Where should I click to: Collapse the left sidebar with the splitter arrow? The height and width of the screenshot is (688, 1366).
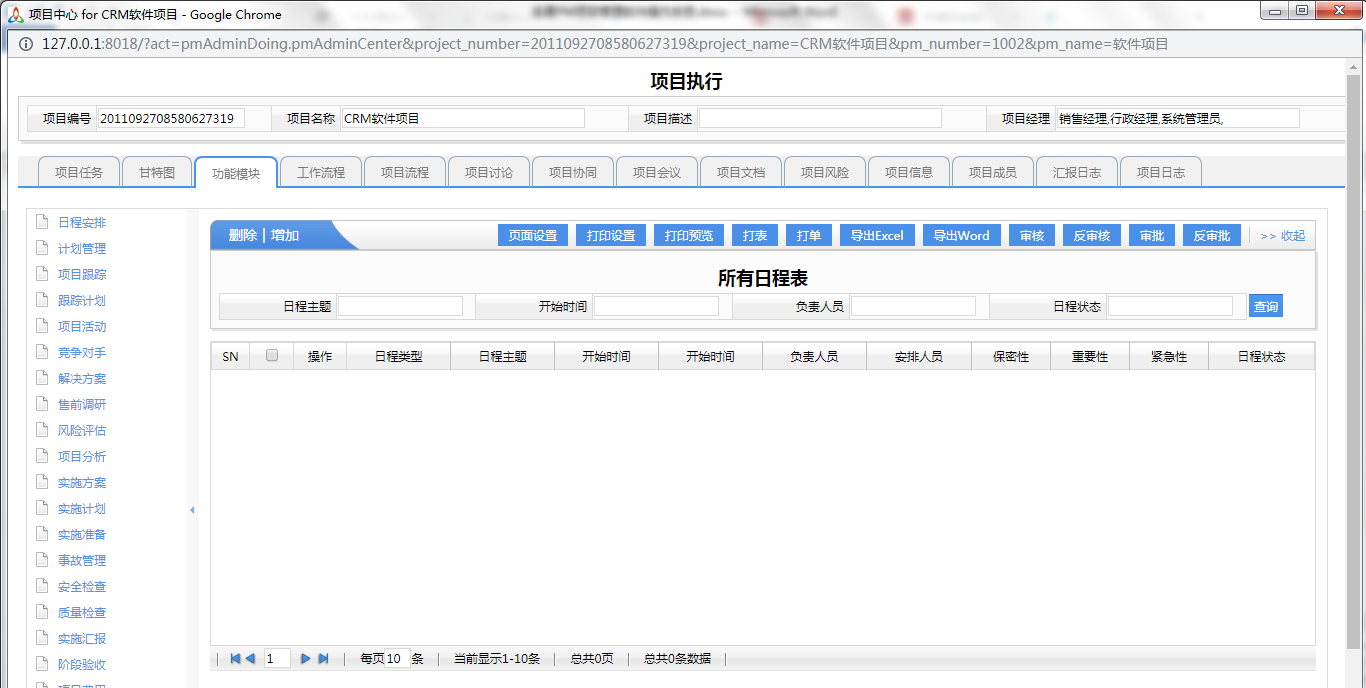[192, 510]
